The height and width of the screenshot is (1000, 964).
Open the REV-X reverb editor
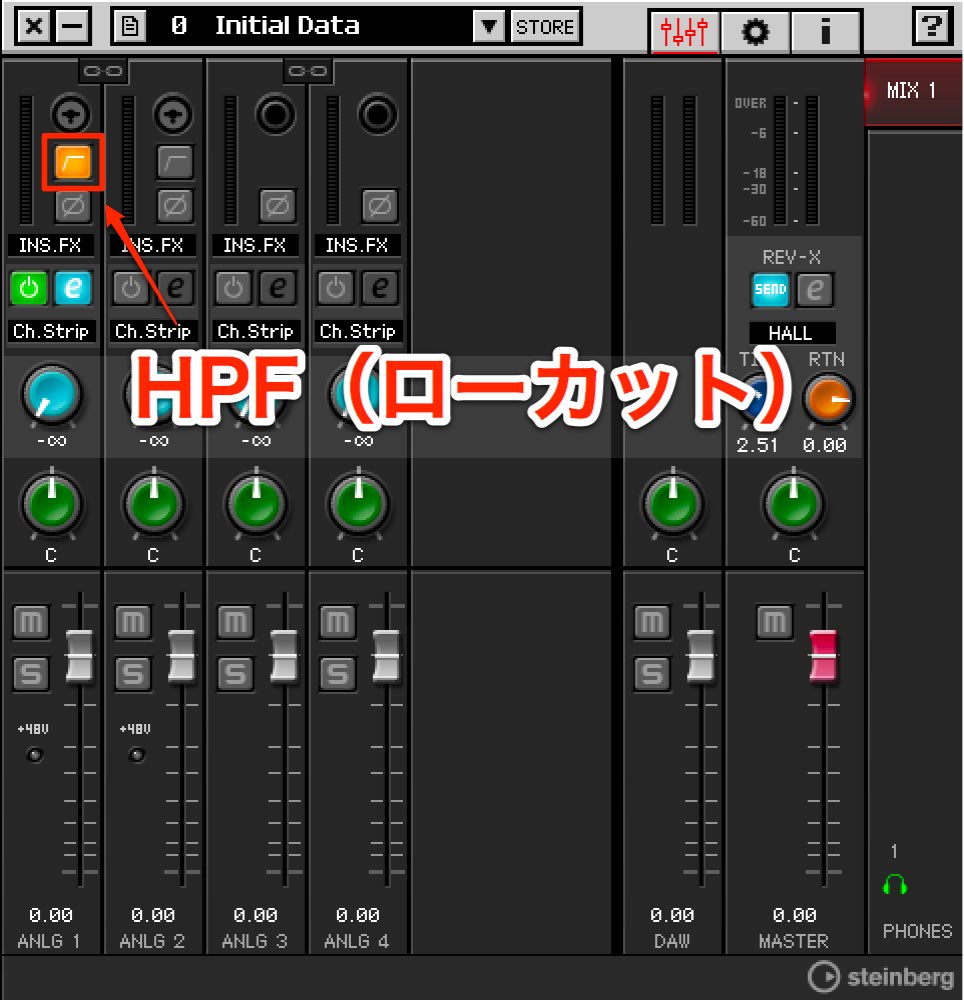815,290
